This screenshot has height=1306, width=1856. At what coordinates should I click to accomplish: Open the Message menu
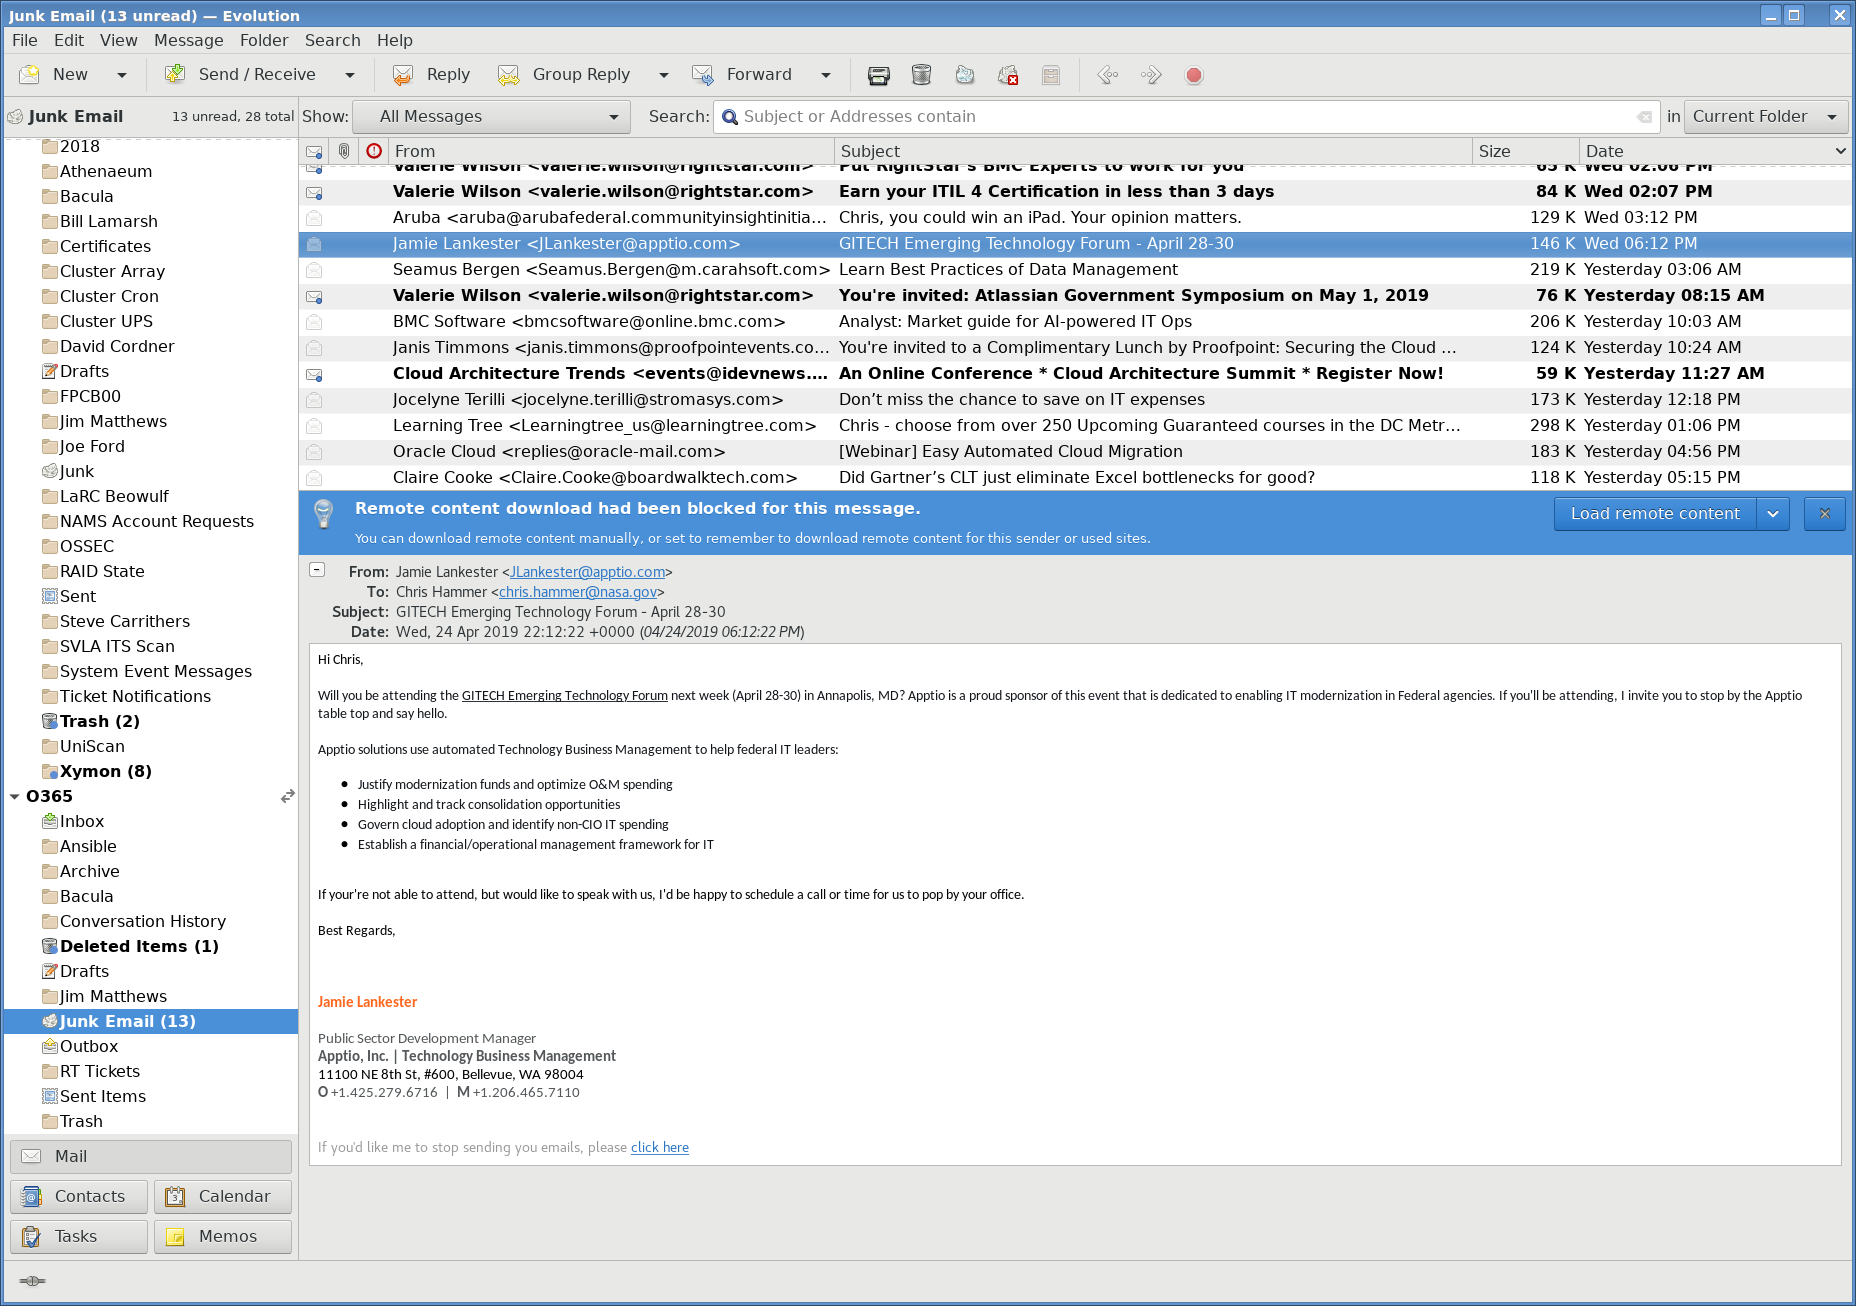(x=189, y=40)
